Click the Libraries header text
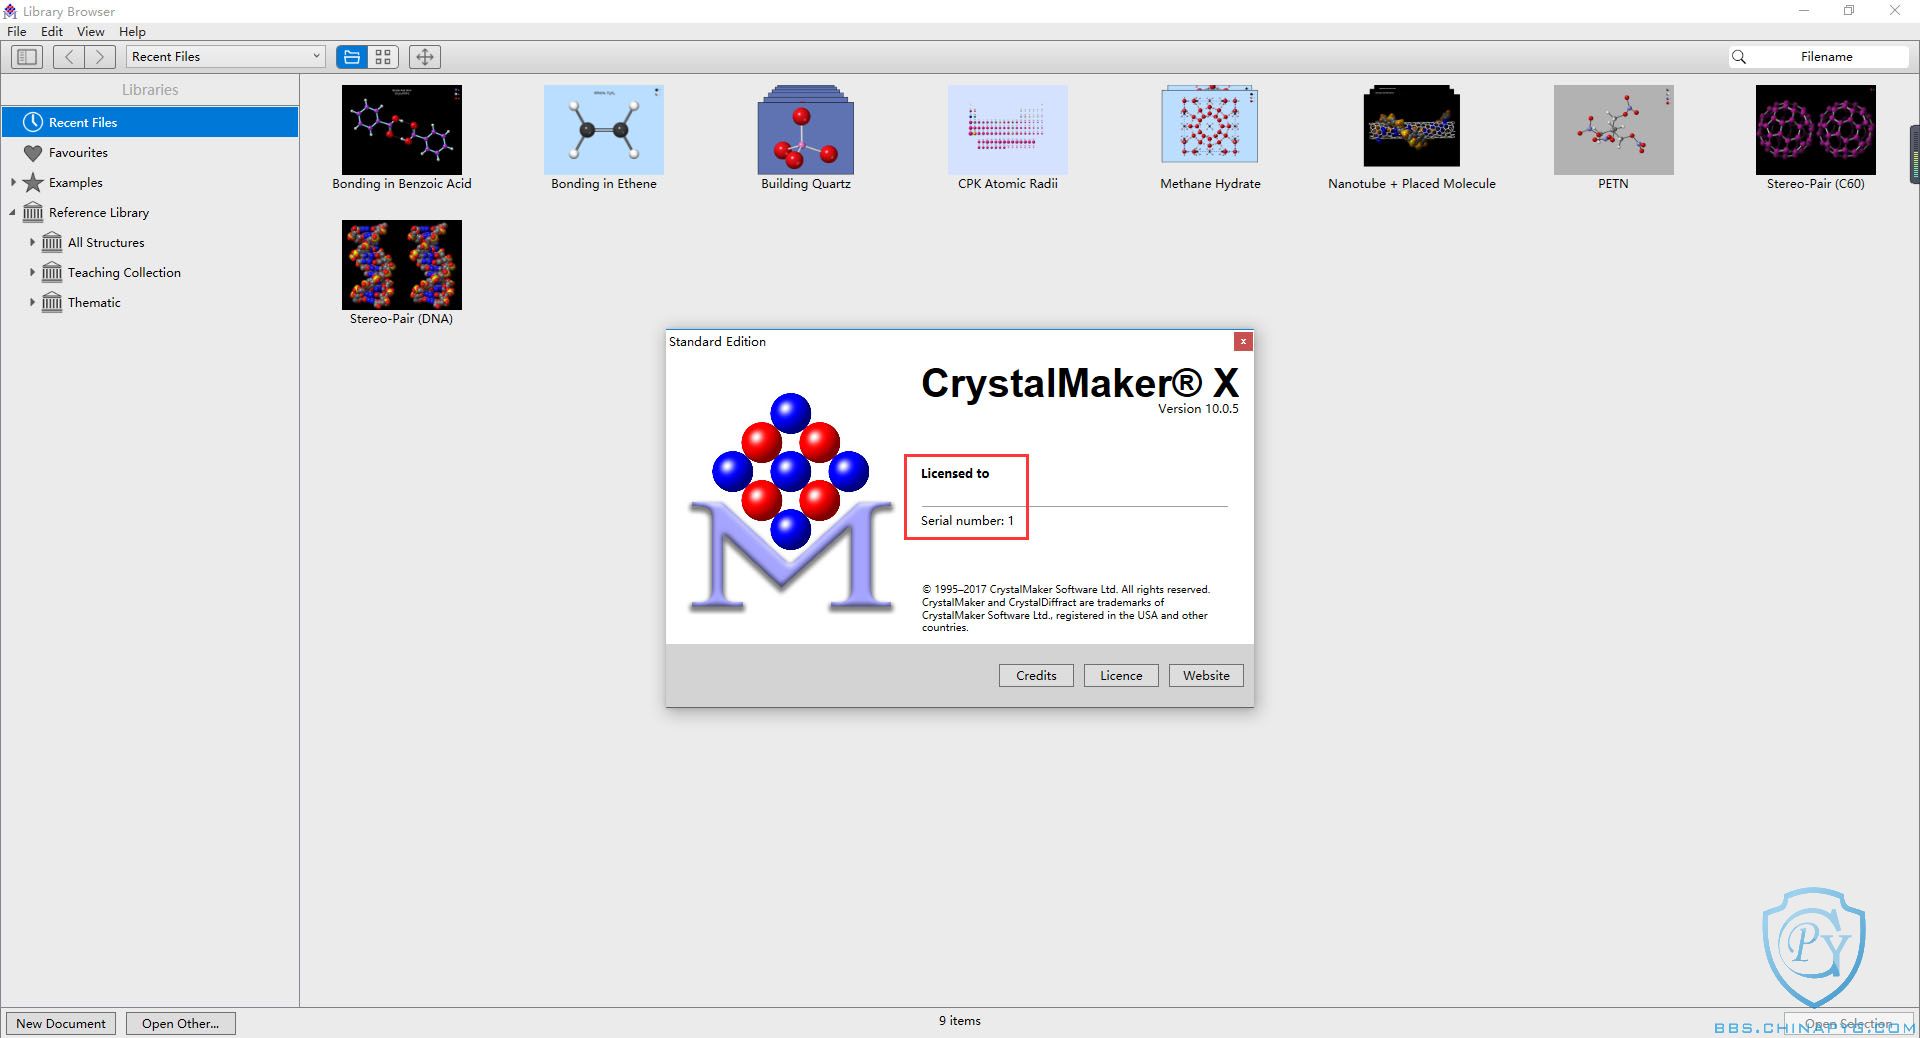 click(150, 90)
